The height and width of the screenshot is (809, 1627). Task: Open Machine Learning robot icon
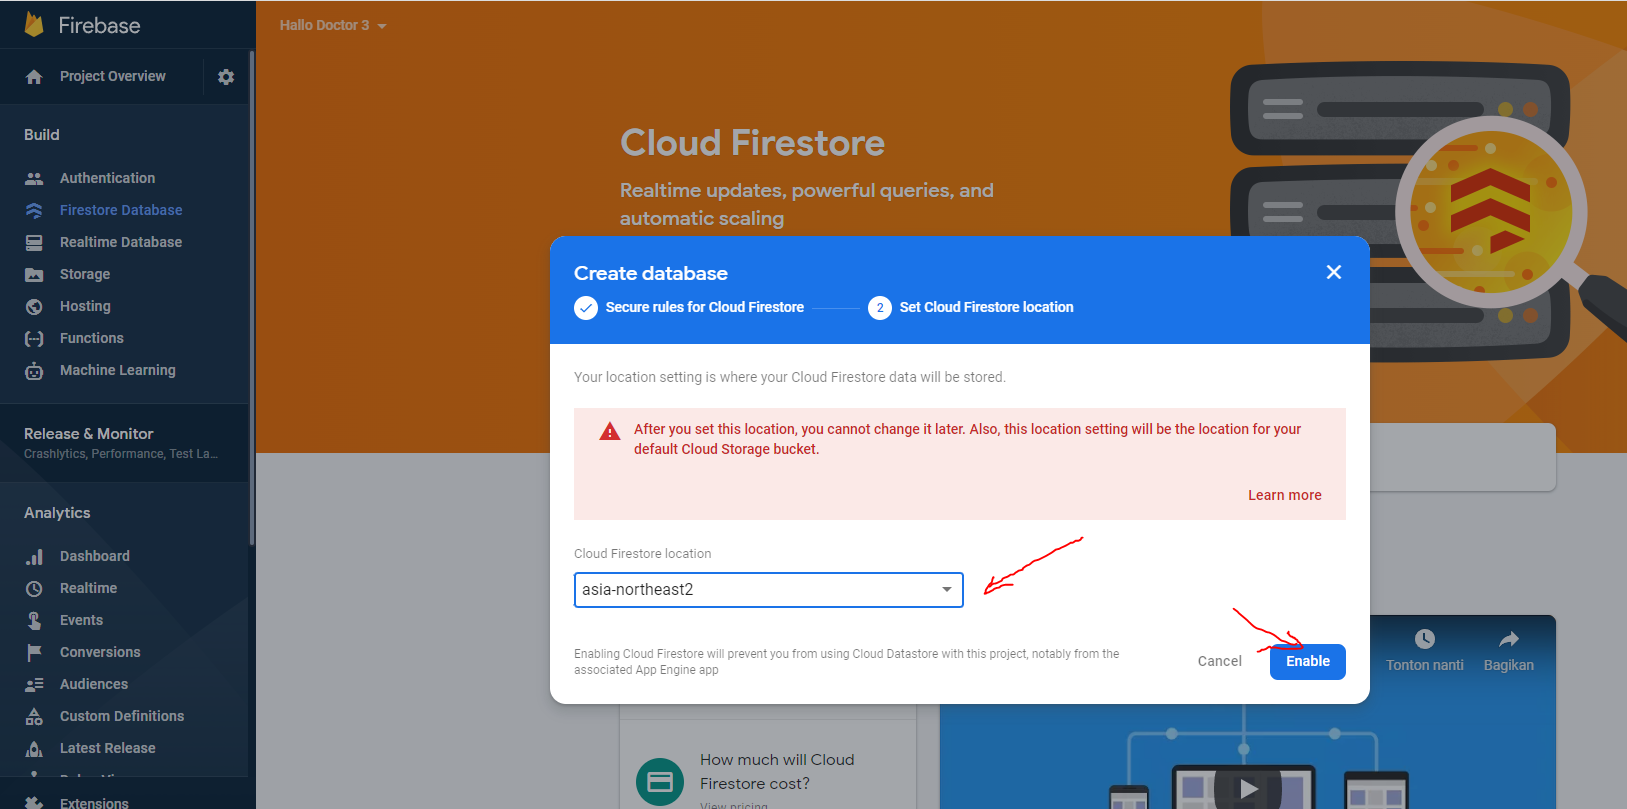(x=34, y=371)
